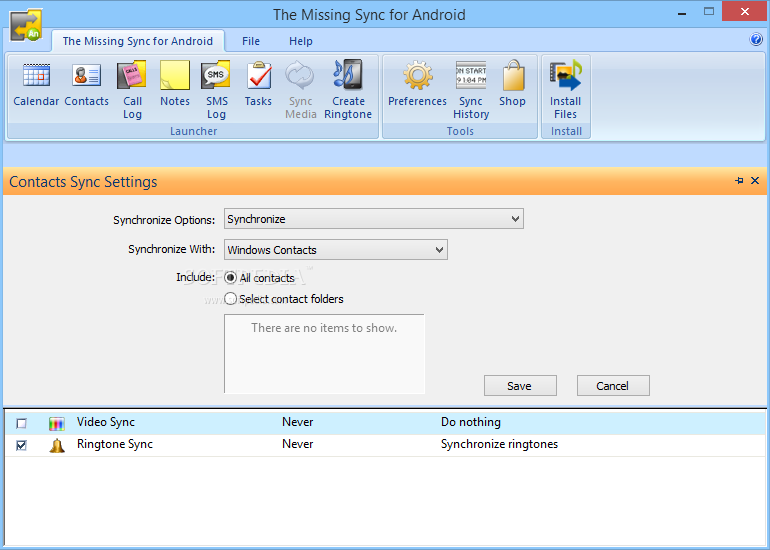The image size is (770, 550).
Task: Enable the Video Sync checkbox
Action: [22, 423]
